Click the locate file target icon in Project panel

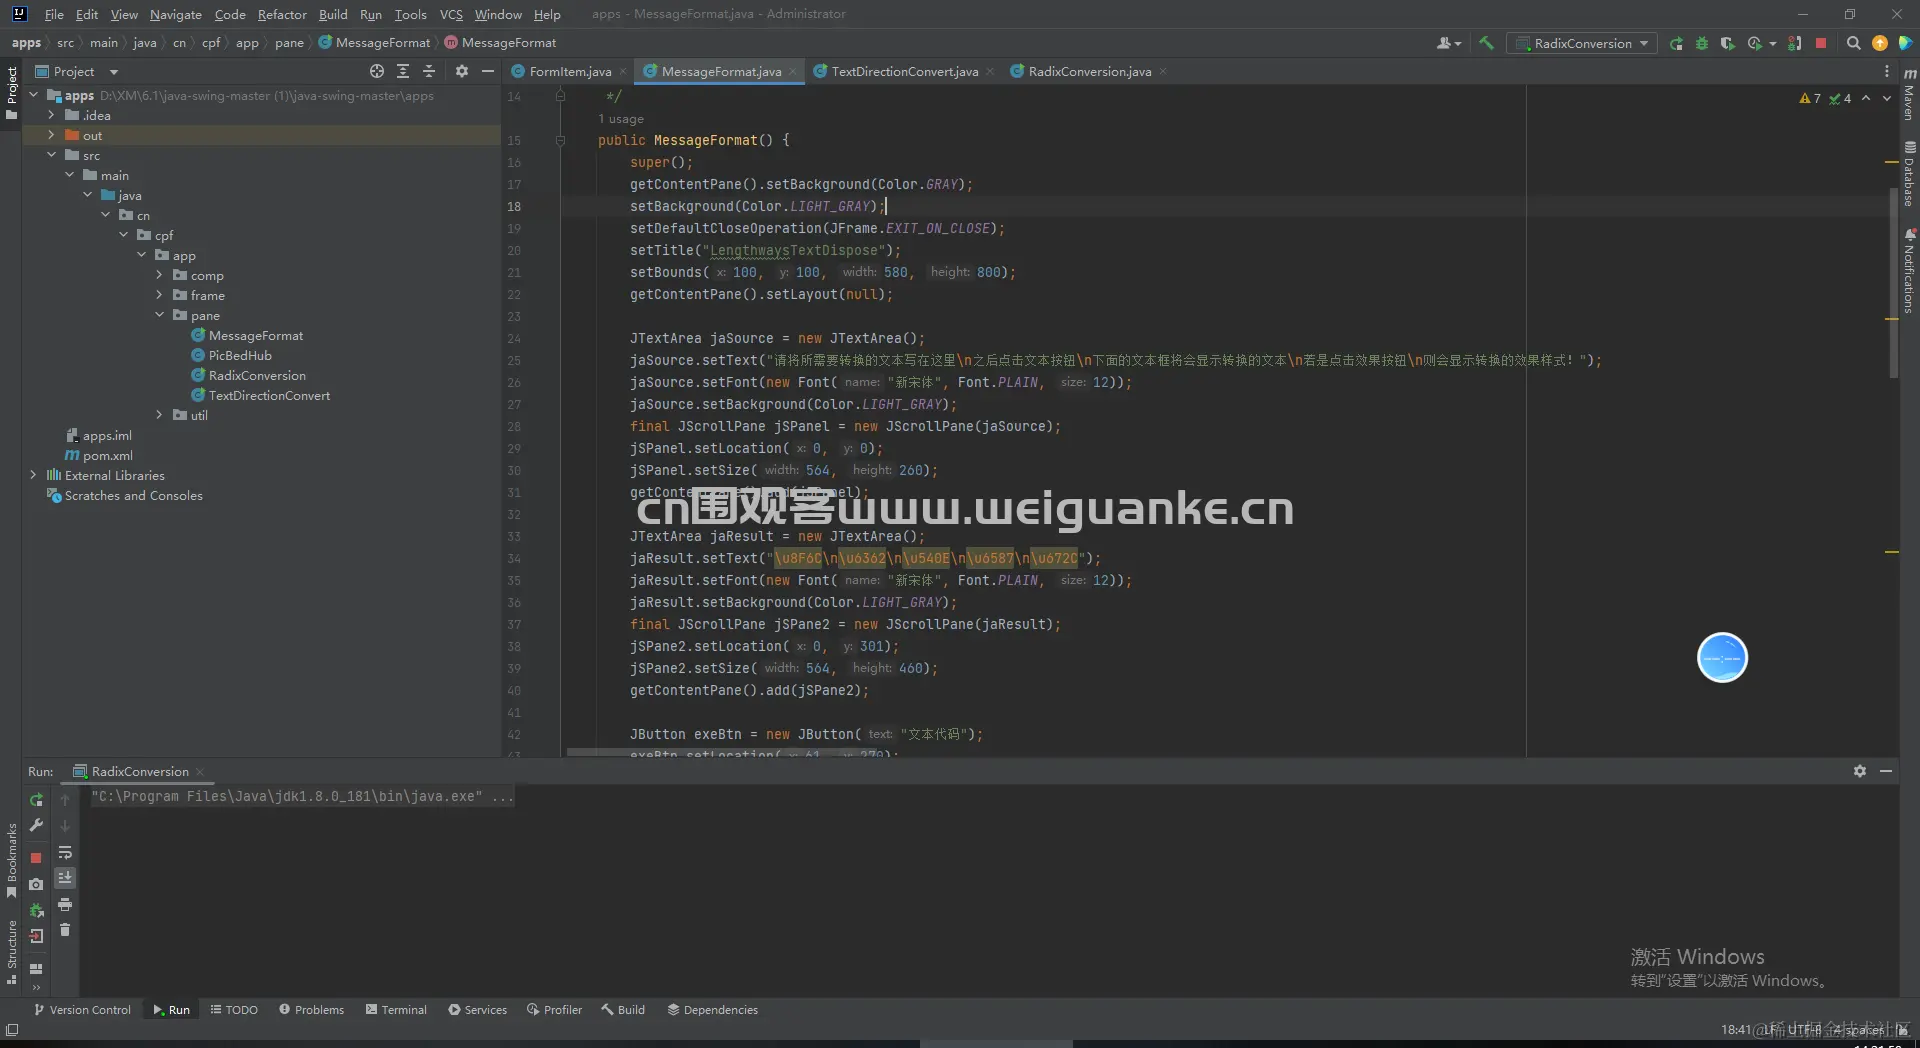(377, 71)
